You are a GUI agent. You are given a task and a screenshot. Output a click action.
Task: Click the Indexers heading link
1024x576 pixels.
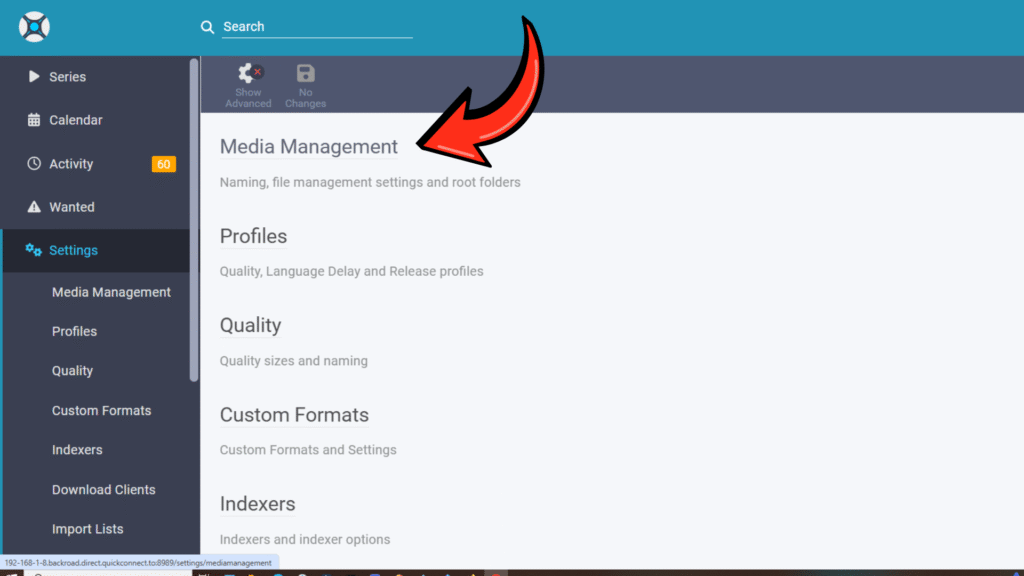pos(257,504)
